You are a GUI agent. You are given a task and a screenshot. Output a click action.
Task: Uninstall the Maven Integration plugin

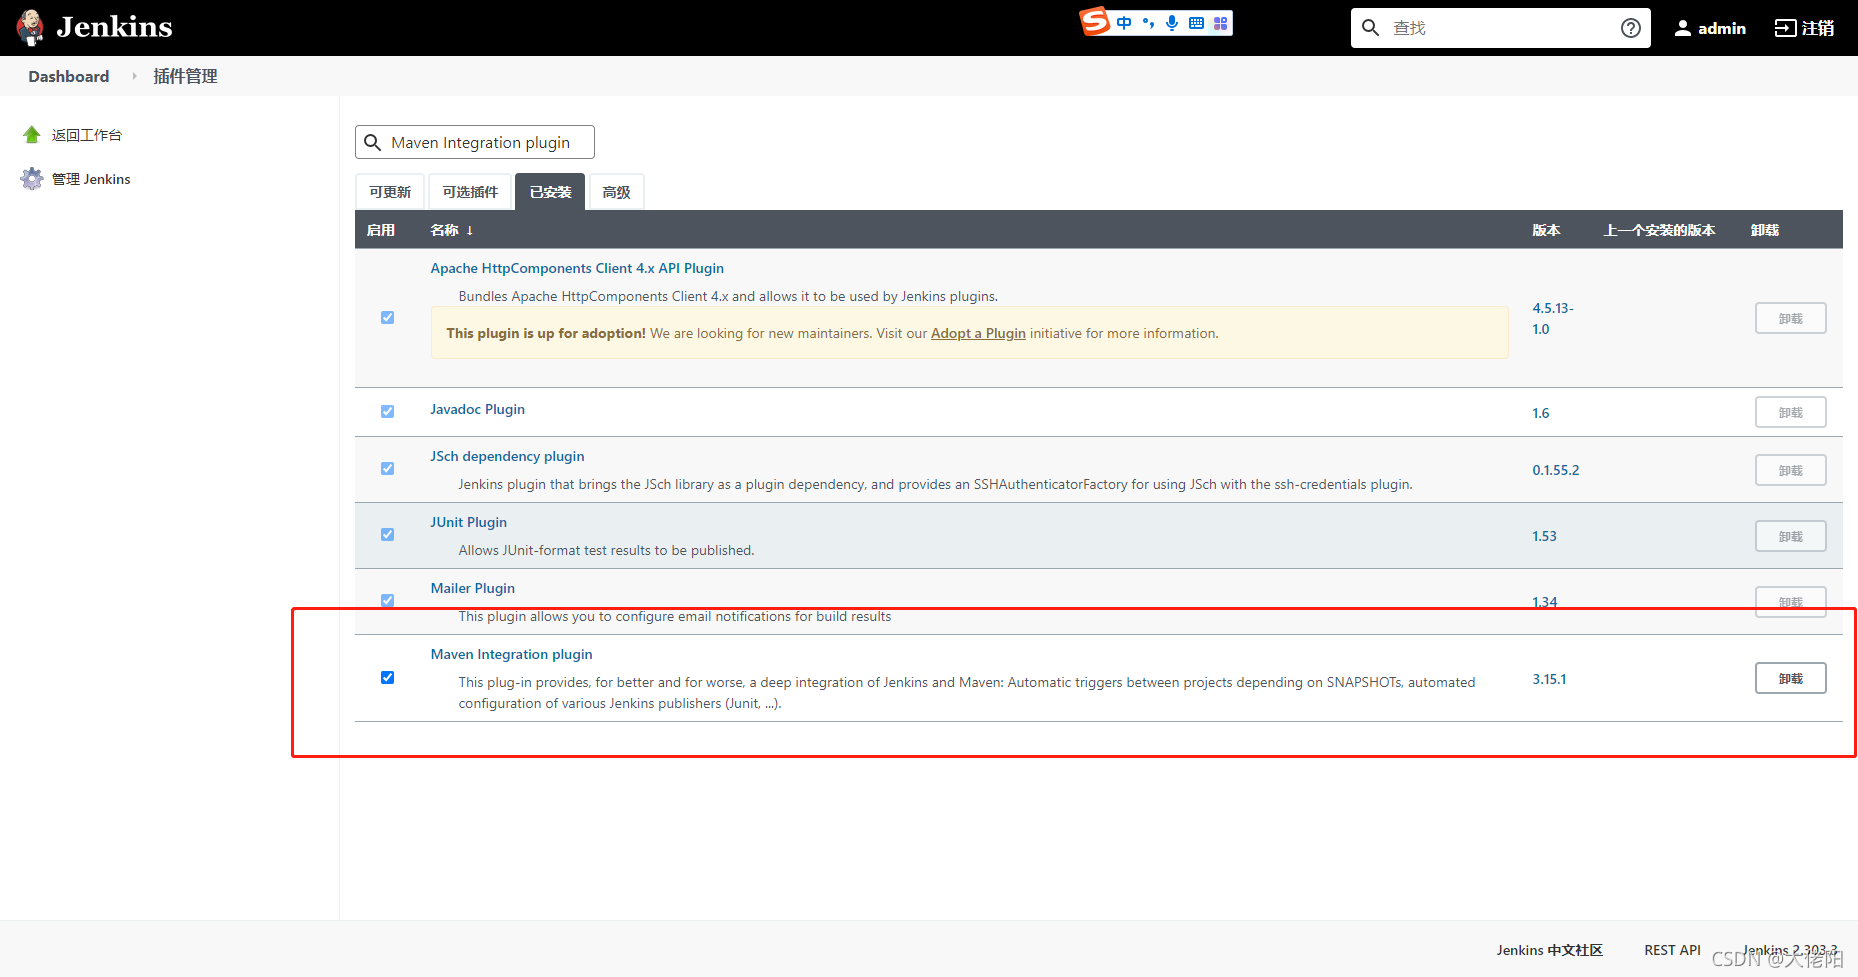pos(1791,678)
